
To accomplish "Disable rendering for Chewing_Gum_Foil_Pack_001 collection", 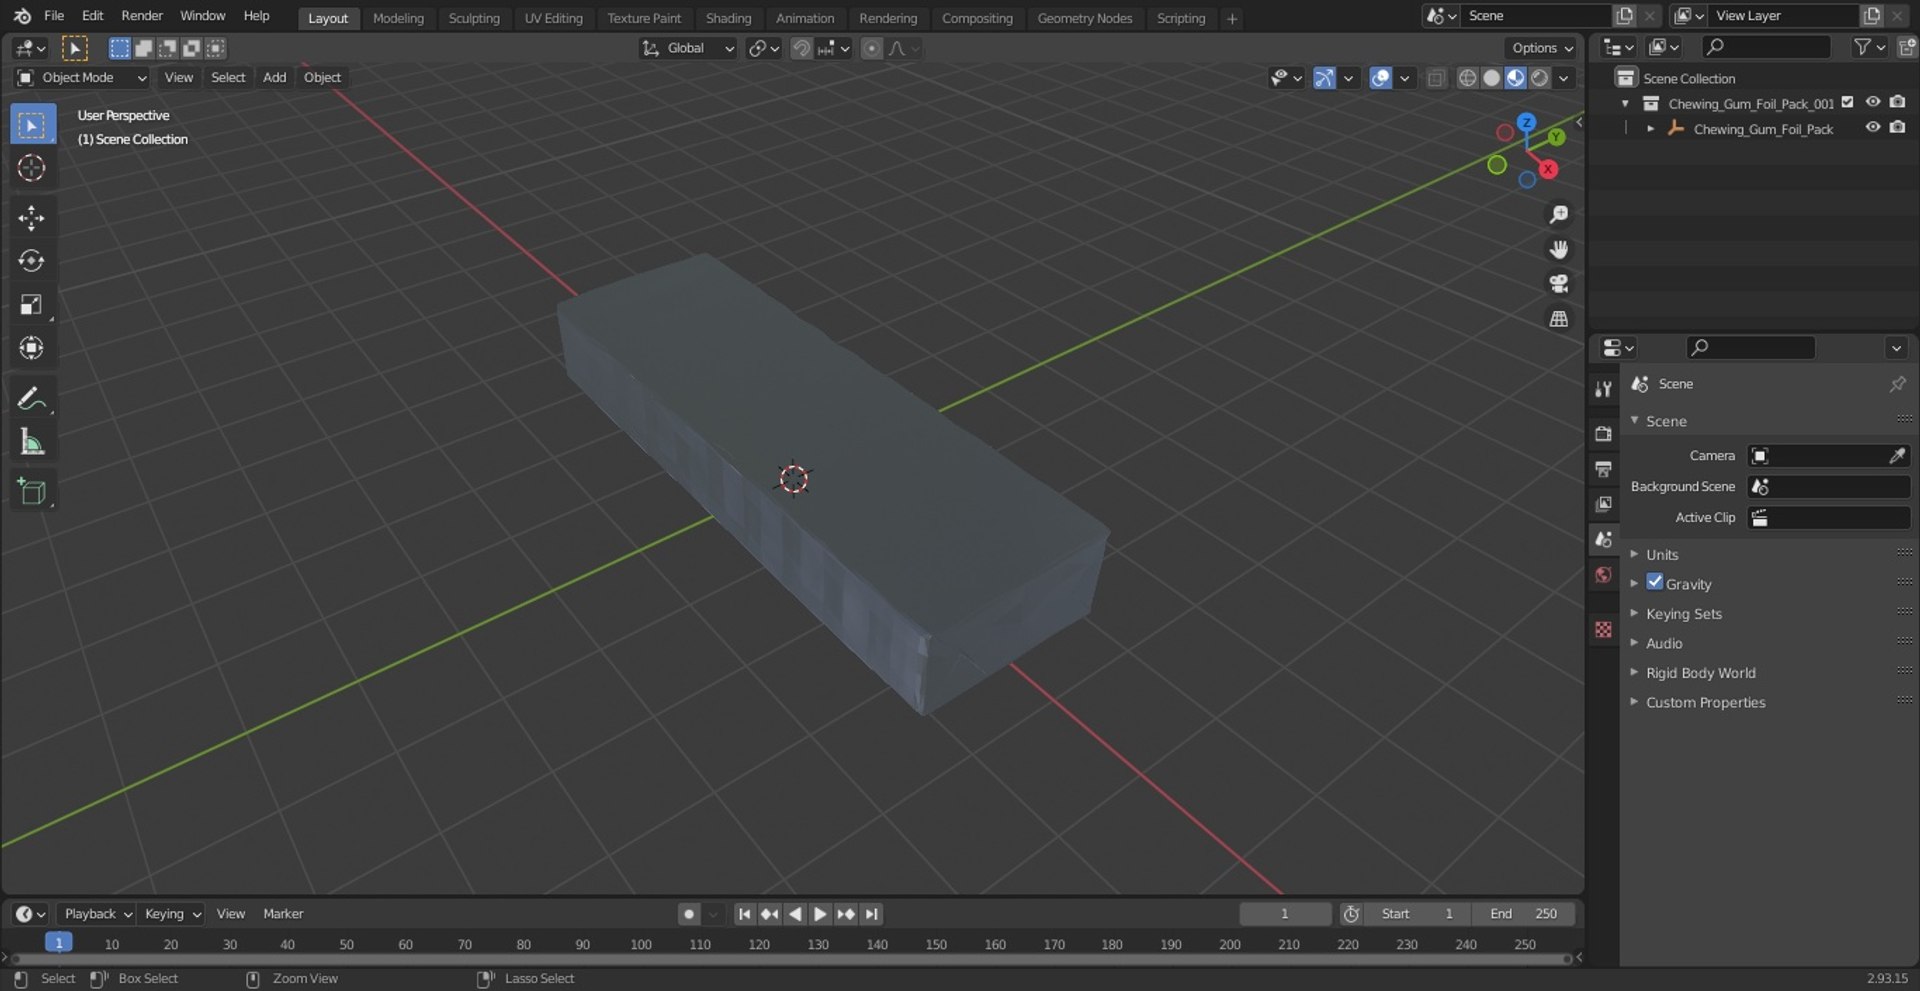I will 1897,102.
